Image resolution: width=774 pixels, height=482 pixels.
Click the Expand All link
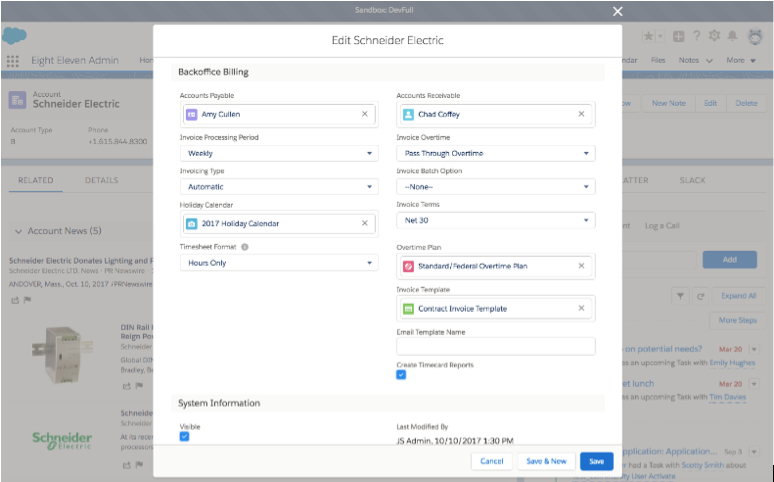[x=738, y=296]
